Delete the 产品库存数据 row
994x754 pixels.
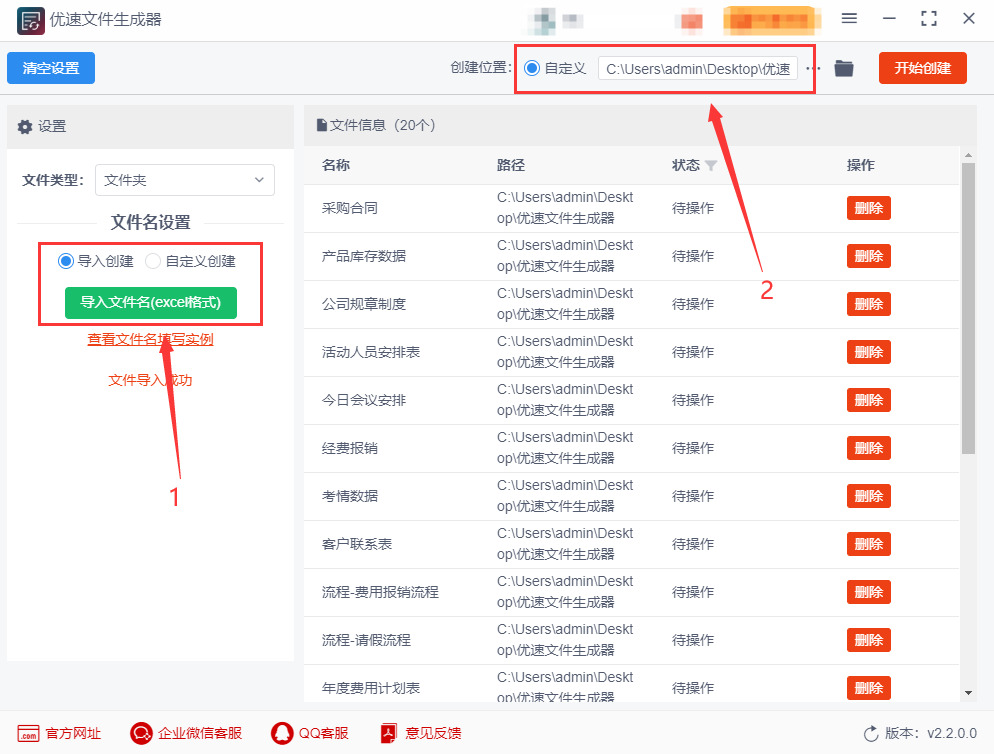(x=868, y=256)
